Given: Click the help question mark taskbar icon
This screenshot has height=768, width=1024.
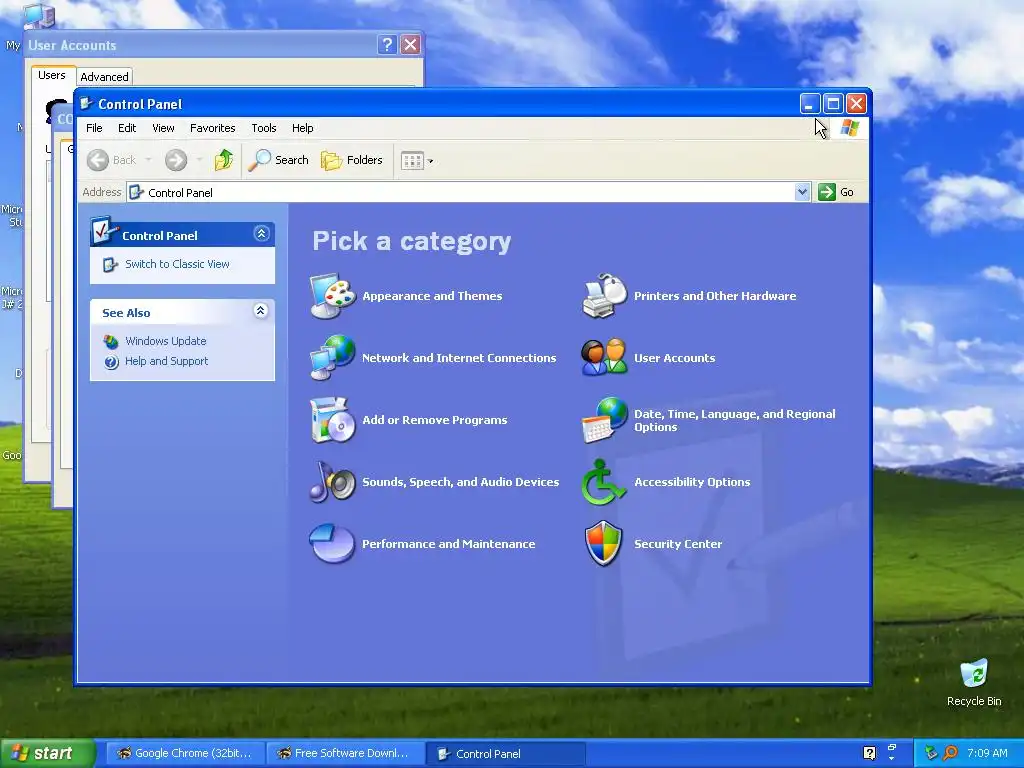Looking at the screenshot, I should pyautogui.click(x=869, y=753).
